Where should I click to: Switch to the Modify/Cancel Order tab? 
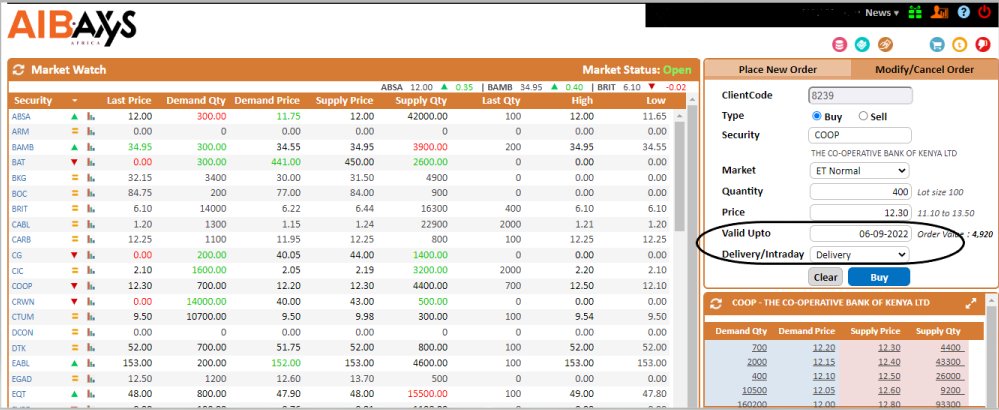tap(924, 69)
